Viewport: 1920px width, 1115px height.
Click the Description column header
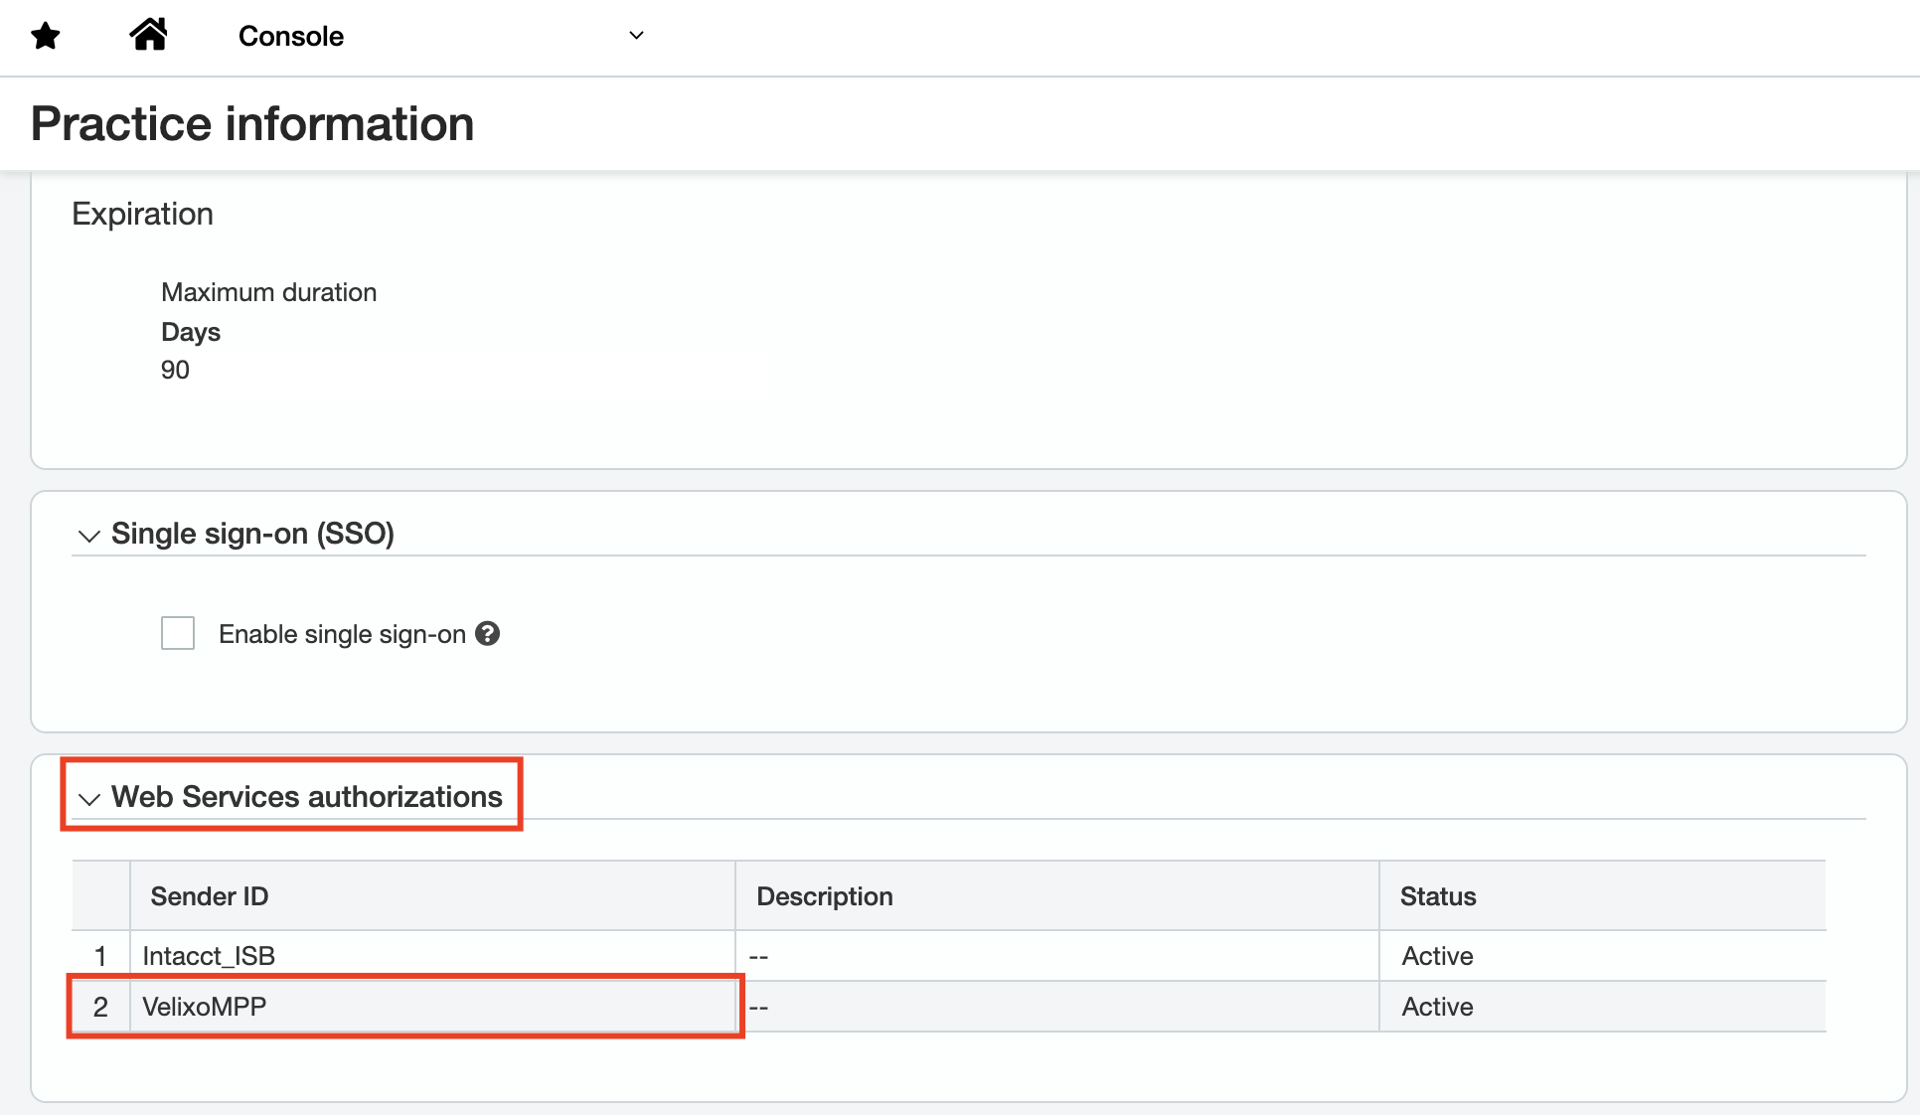824,896
